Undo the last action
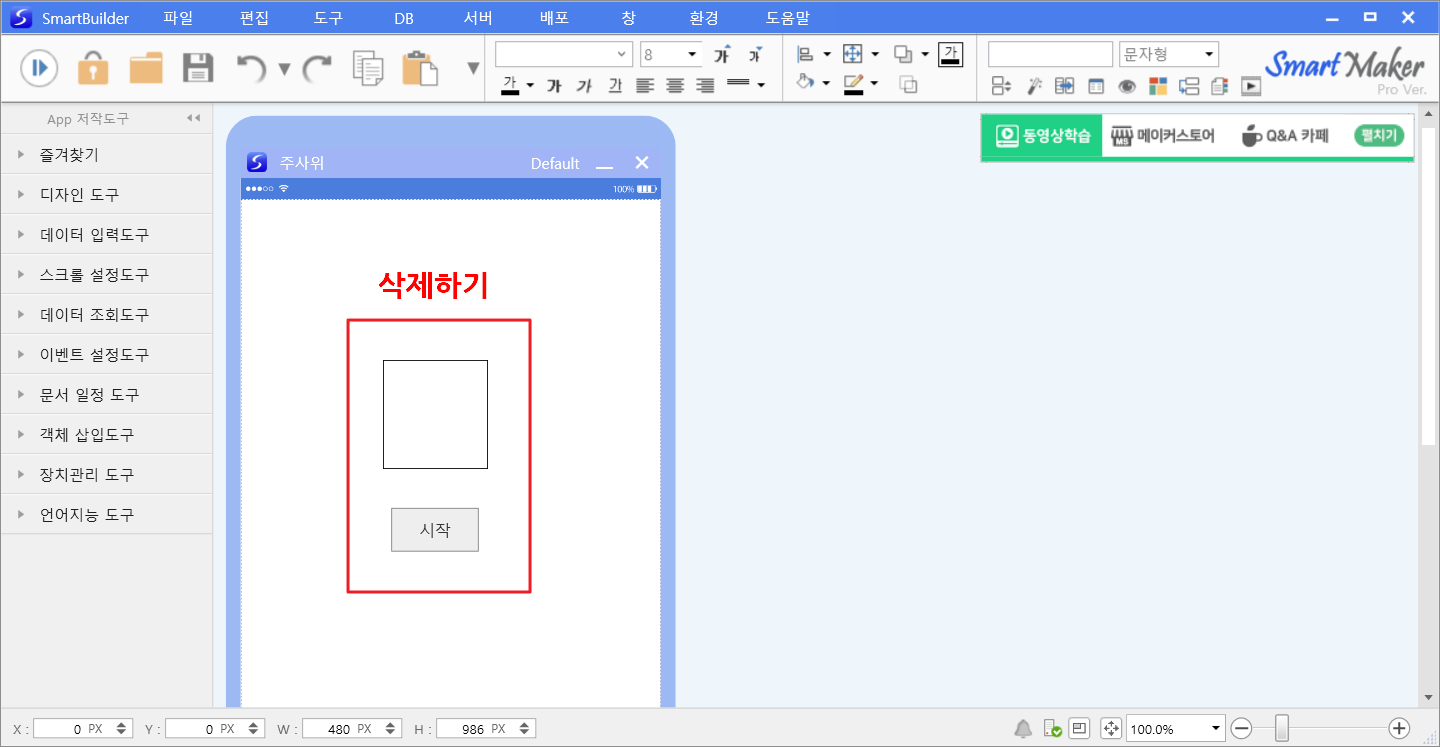The image size is (1440, 747). (x=251, y=68)
